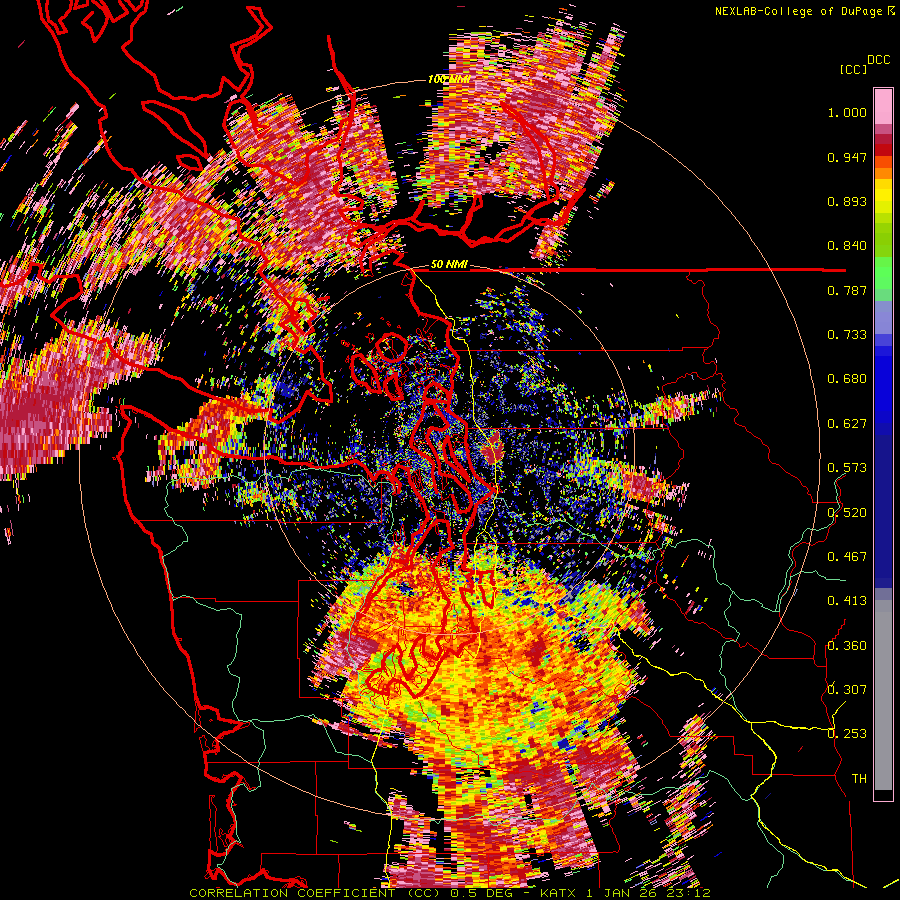Click the 0.520 value on color scale

tap(847, 513)
